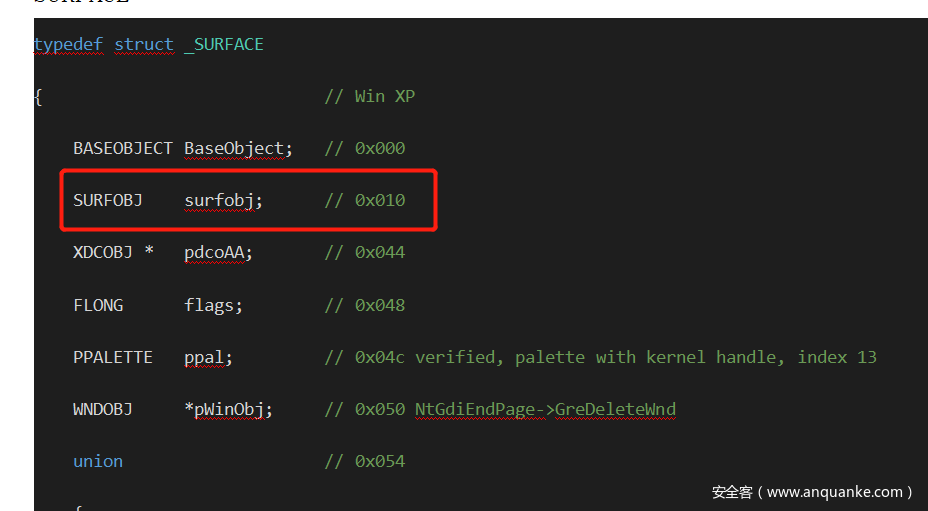Click the SURFOBJ type name
928x511 pixels.
pyautogui.click(x=108, y=201)
